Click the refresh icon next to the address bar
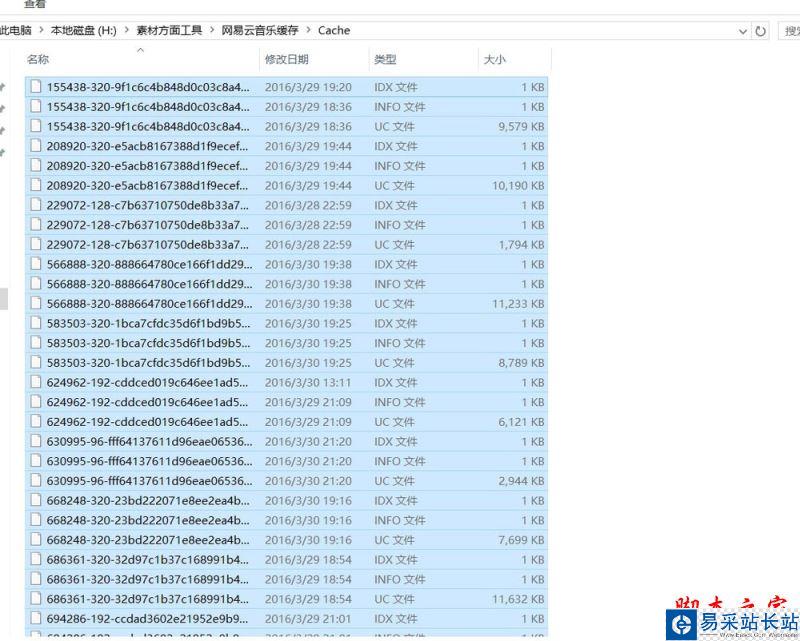 point(758,31)
